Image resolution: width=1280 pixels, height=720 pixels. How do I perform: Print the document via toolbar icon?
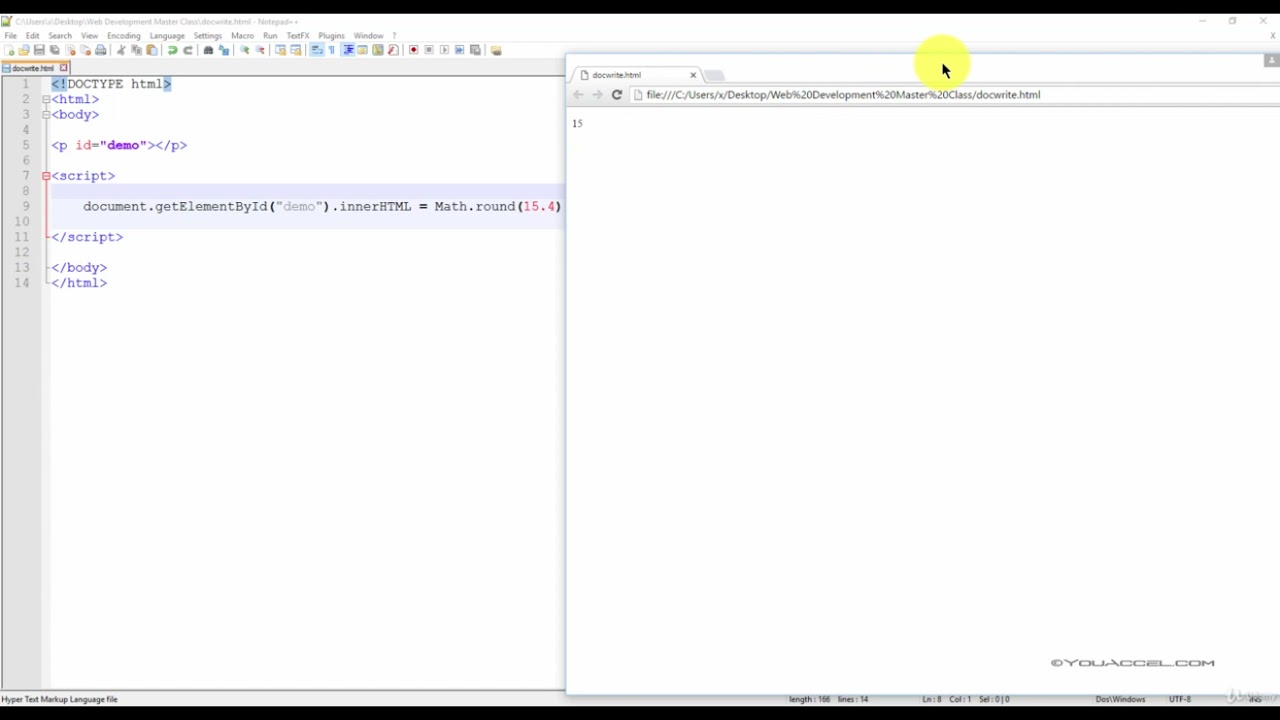click(100, 50)
